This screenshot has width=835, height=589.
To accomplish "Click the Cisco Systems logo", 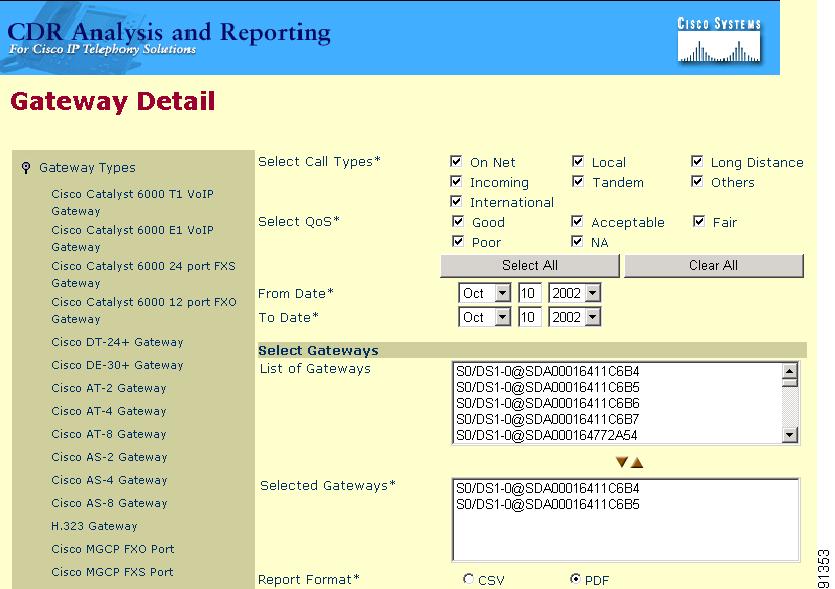I will 719,41.
